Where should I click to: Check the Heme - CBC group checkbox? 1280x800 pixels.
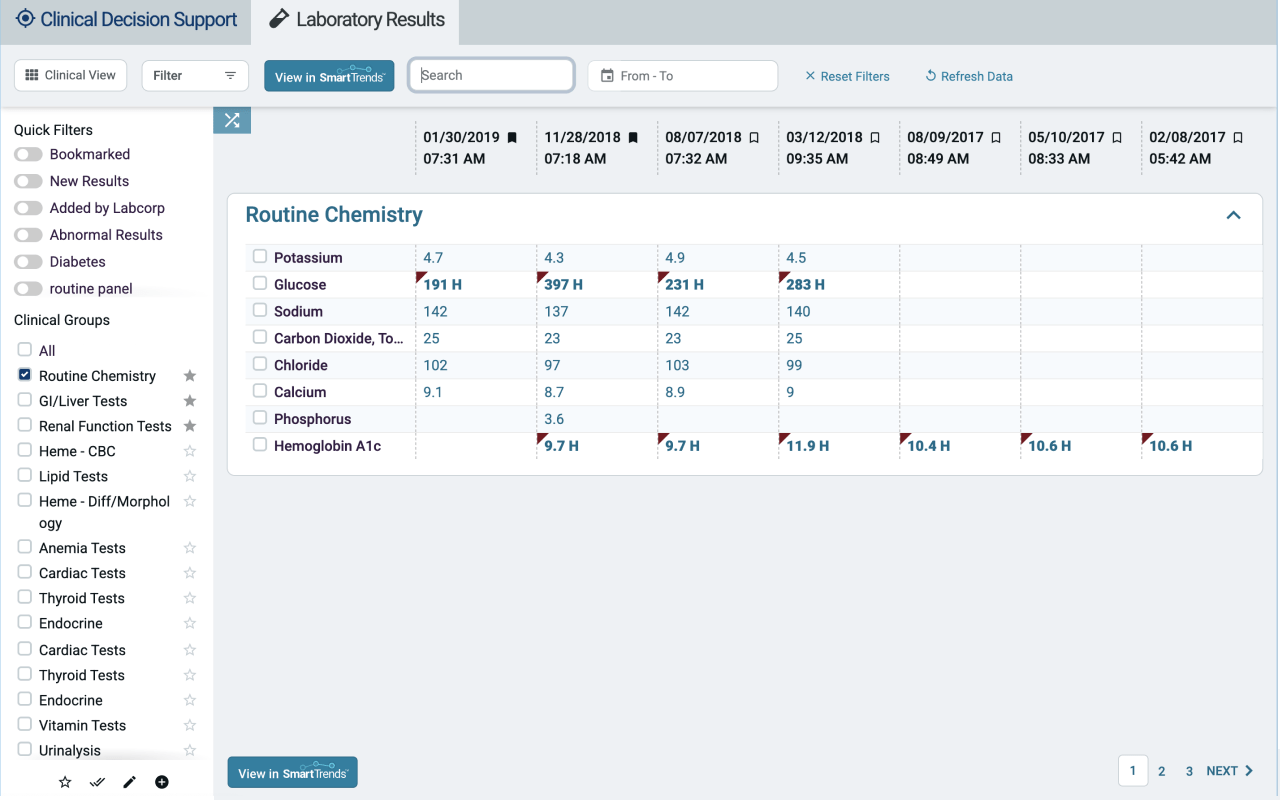click(25, 451)
